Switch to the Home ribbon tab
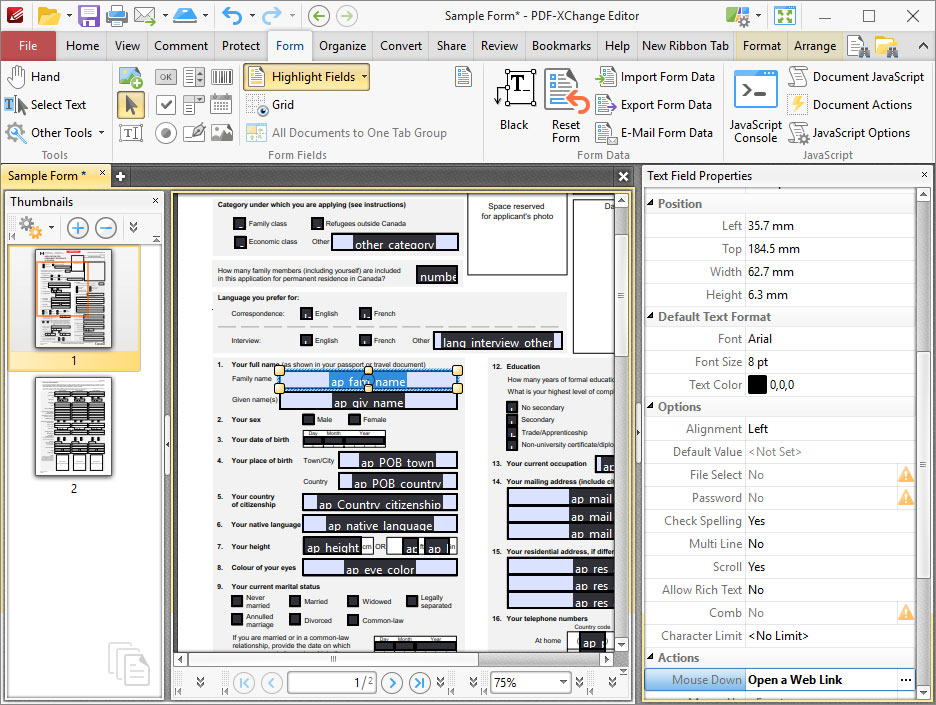 pos(82,46)
